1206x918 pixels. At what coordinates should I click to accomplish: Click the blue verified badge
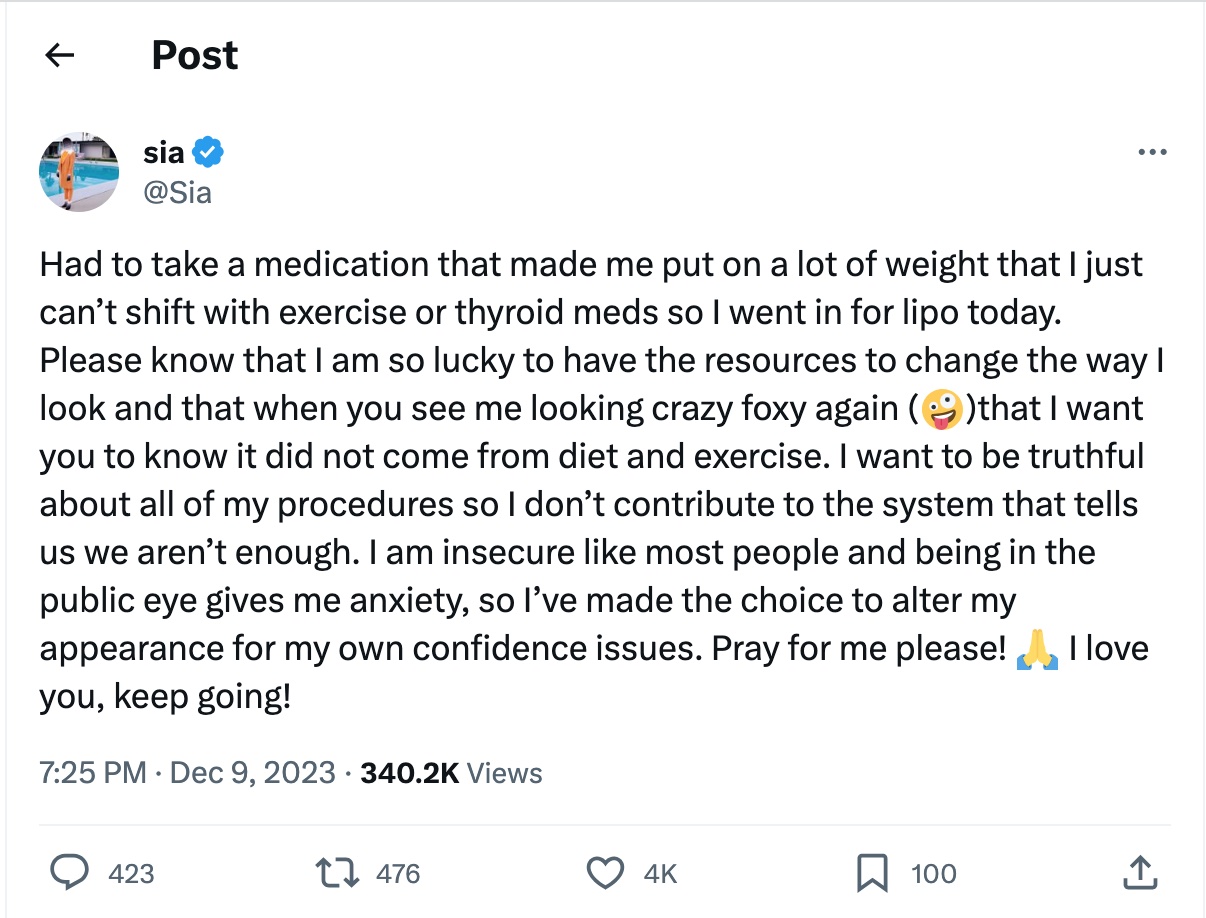click(x=208, y=153)
